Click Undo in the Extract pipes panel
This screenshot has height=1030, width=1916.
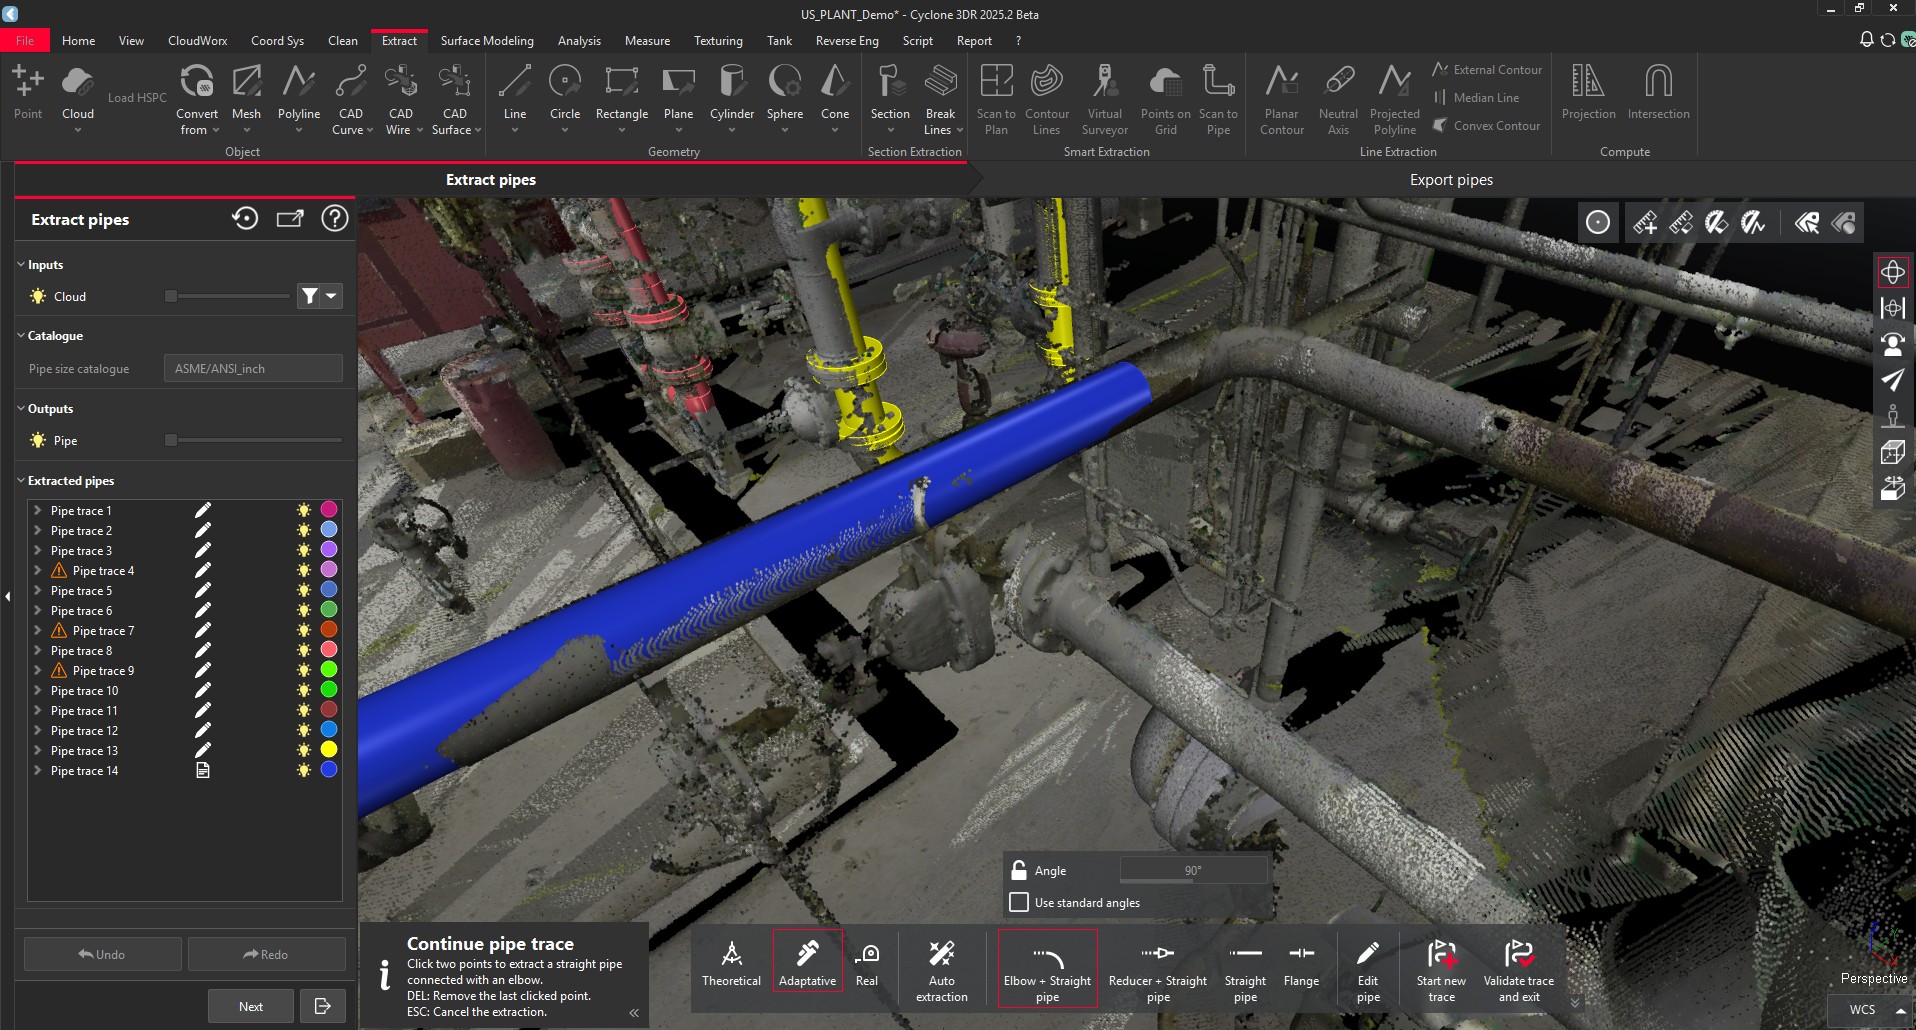pyautogui.click(x=102, y=953)
